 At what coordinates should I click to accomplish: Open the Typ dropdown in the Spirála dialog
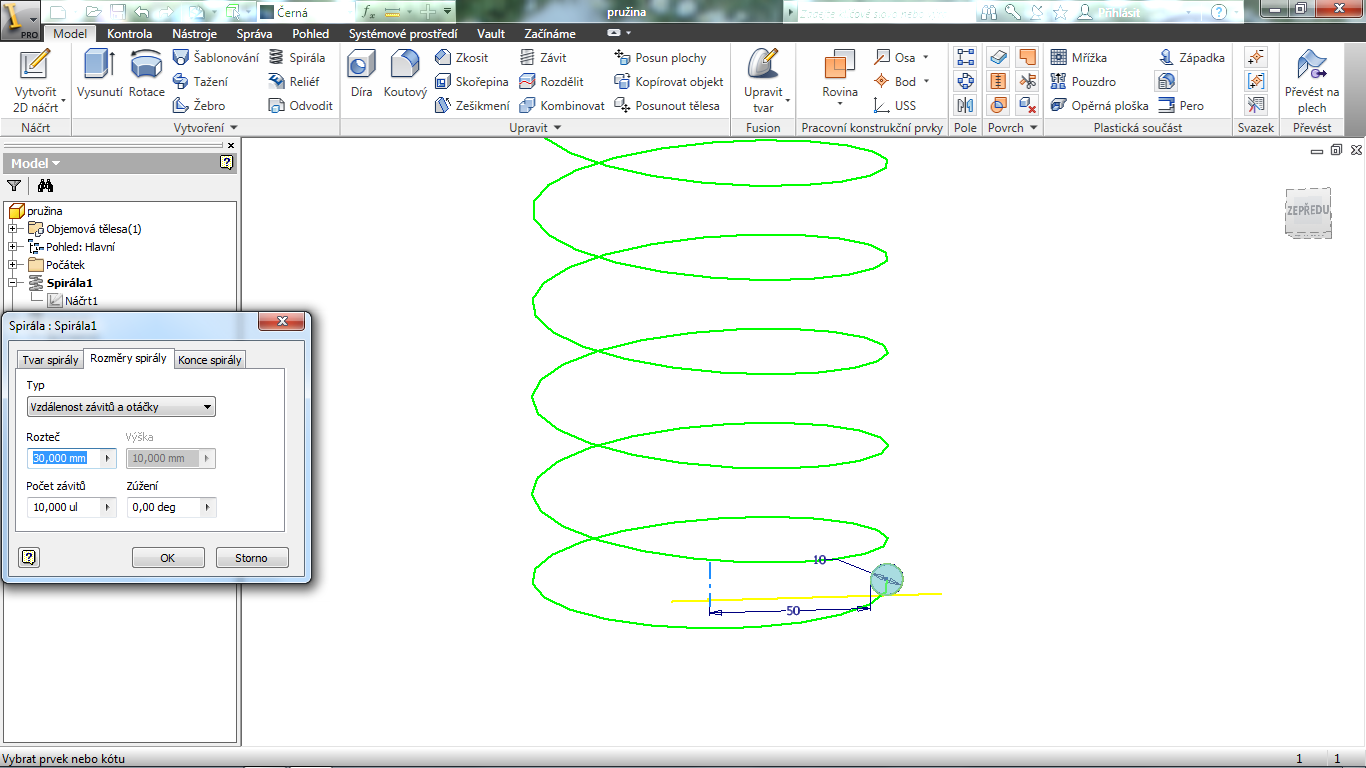coord(121,407)
